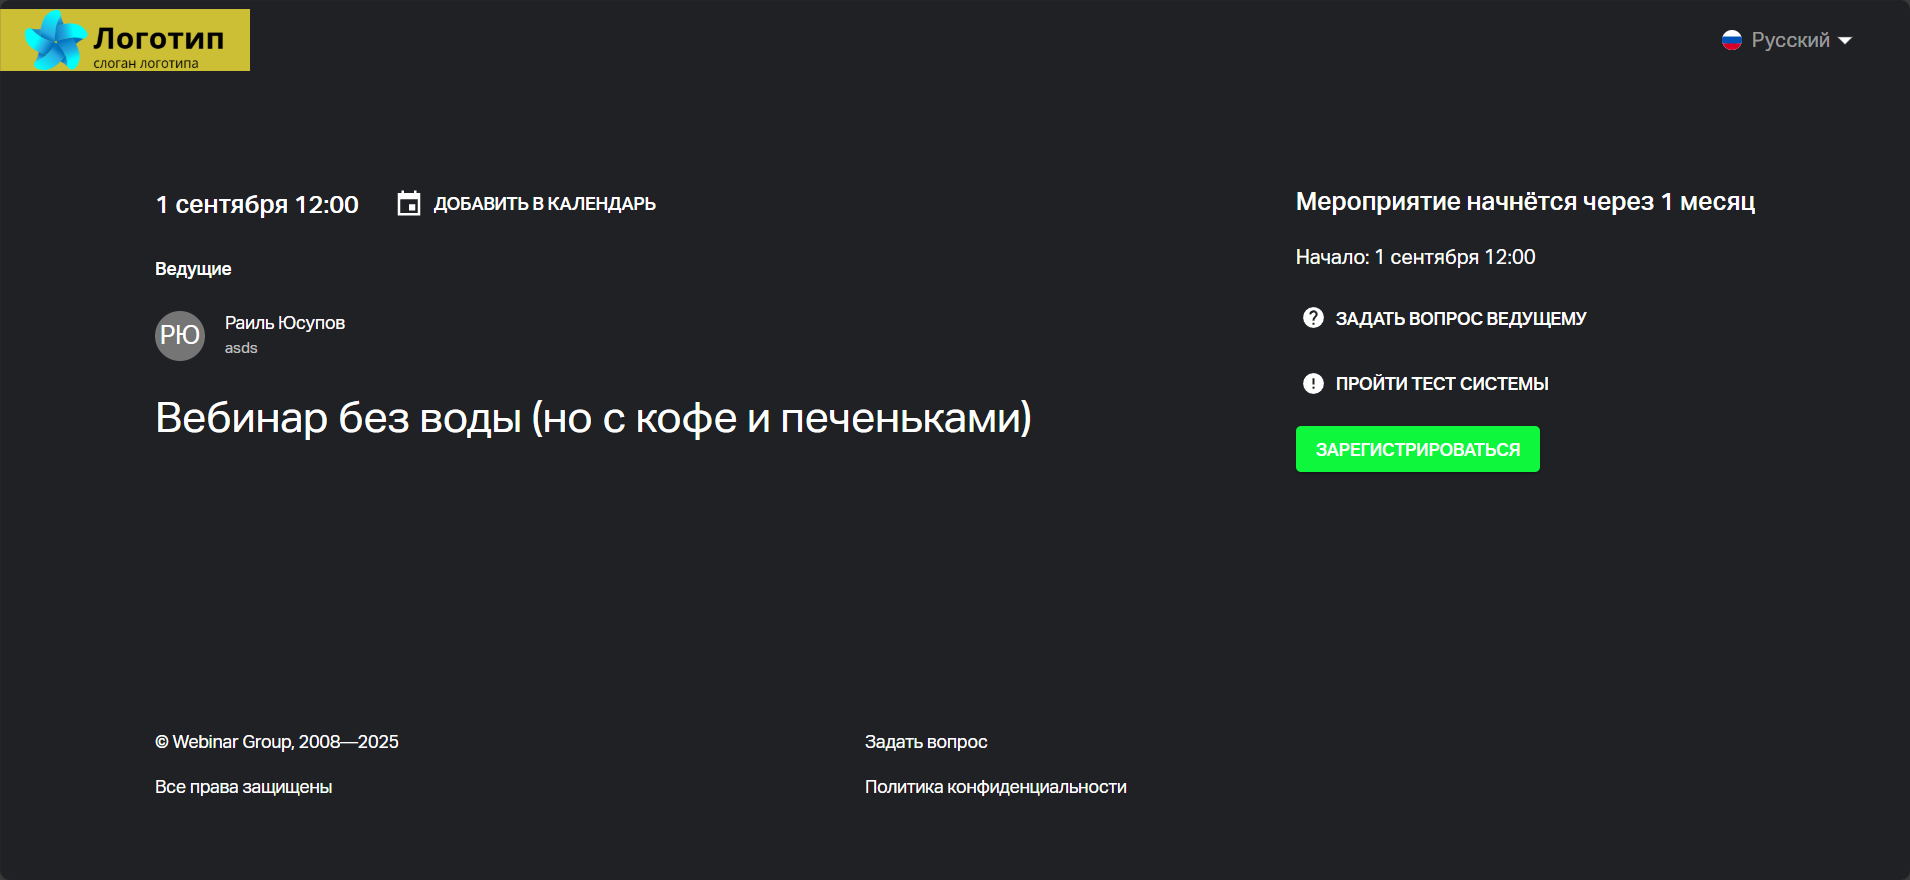Image resolution: width=1910 pixels, height=880 pixels.
Task: Click the 1 сентября 12:00 date heading
Action: point(257,205)
